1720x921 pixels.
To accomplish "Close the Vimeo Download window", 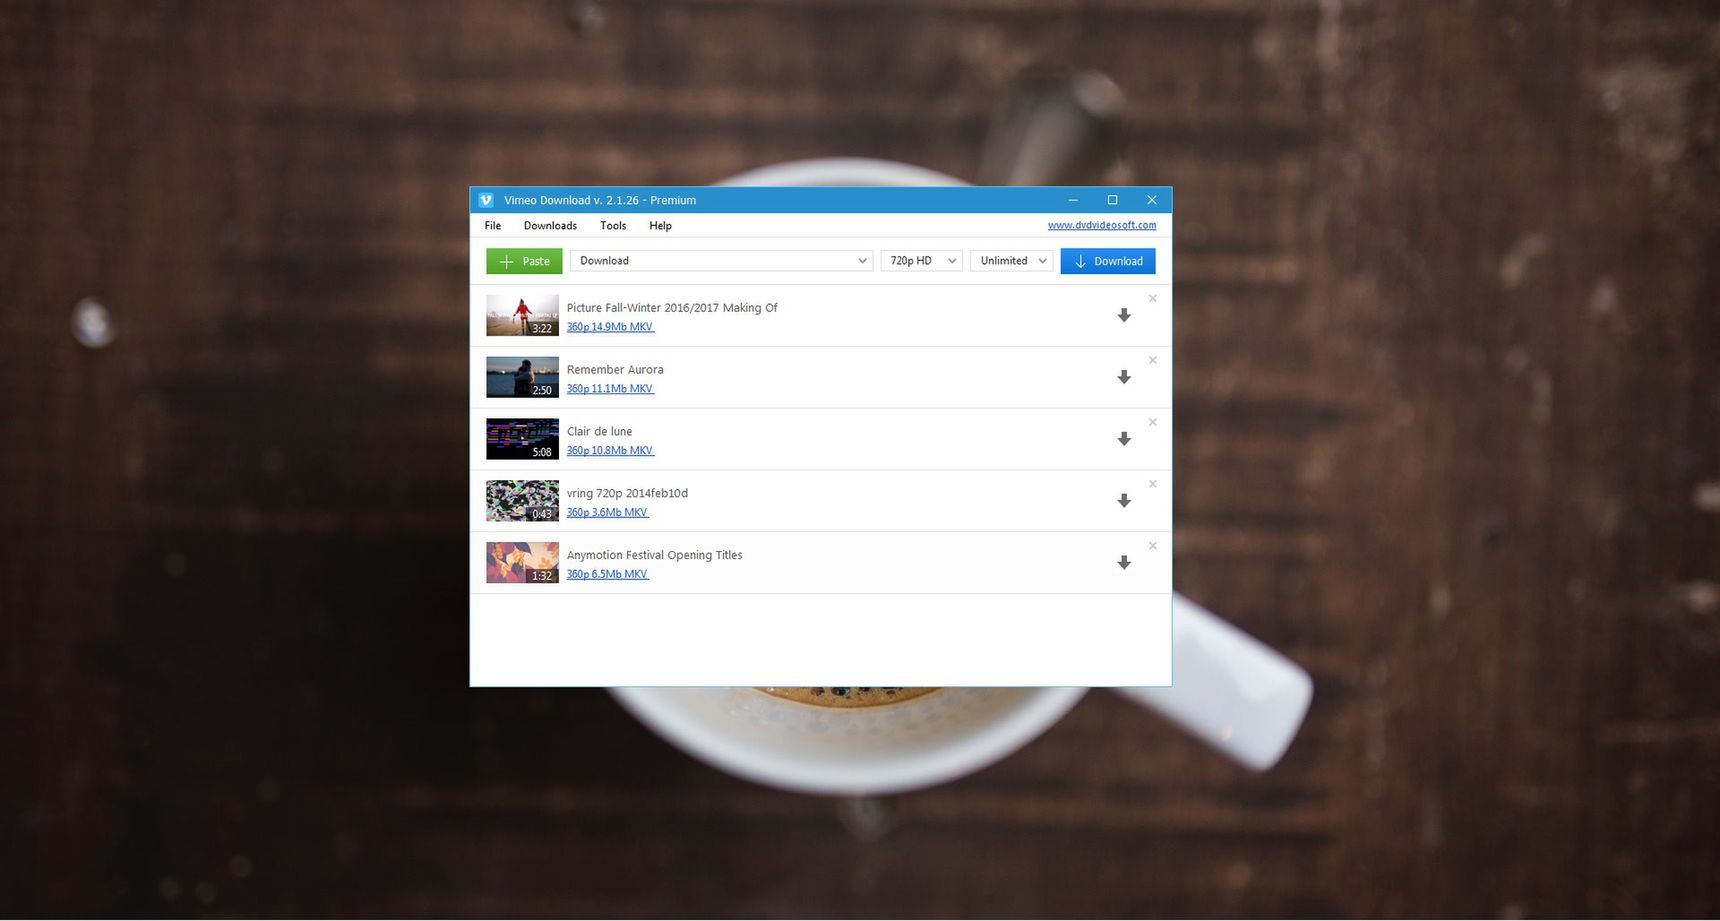I will point(1152,200).
